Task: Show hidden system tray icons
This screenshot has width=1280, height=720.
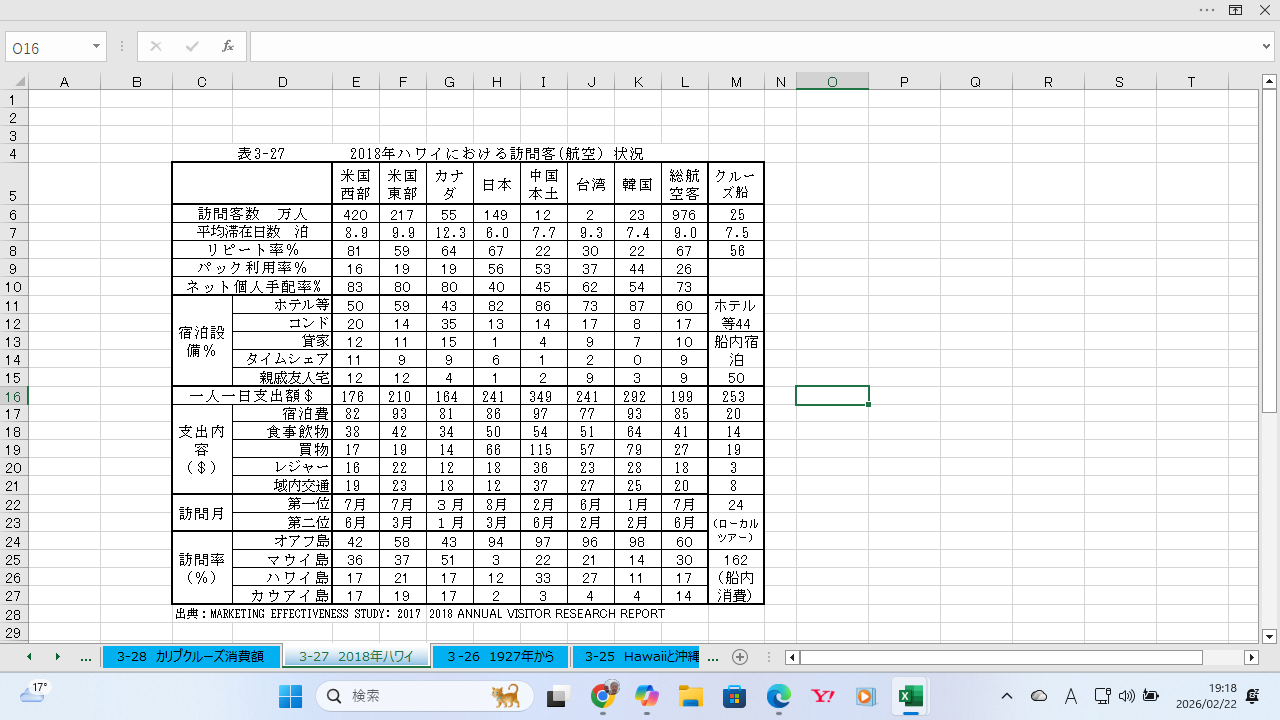Action: (1007, 696)
